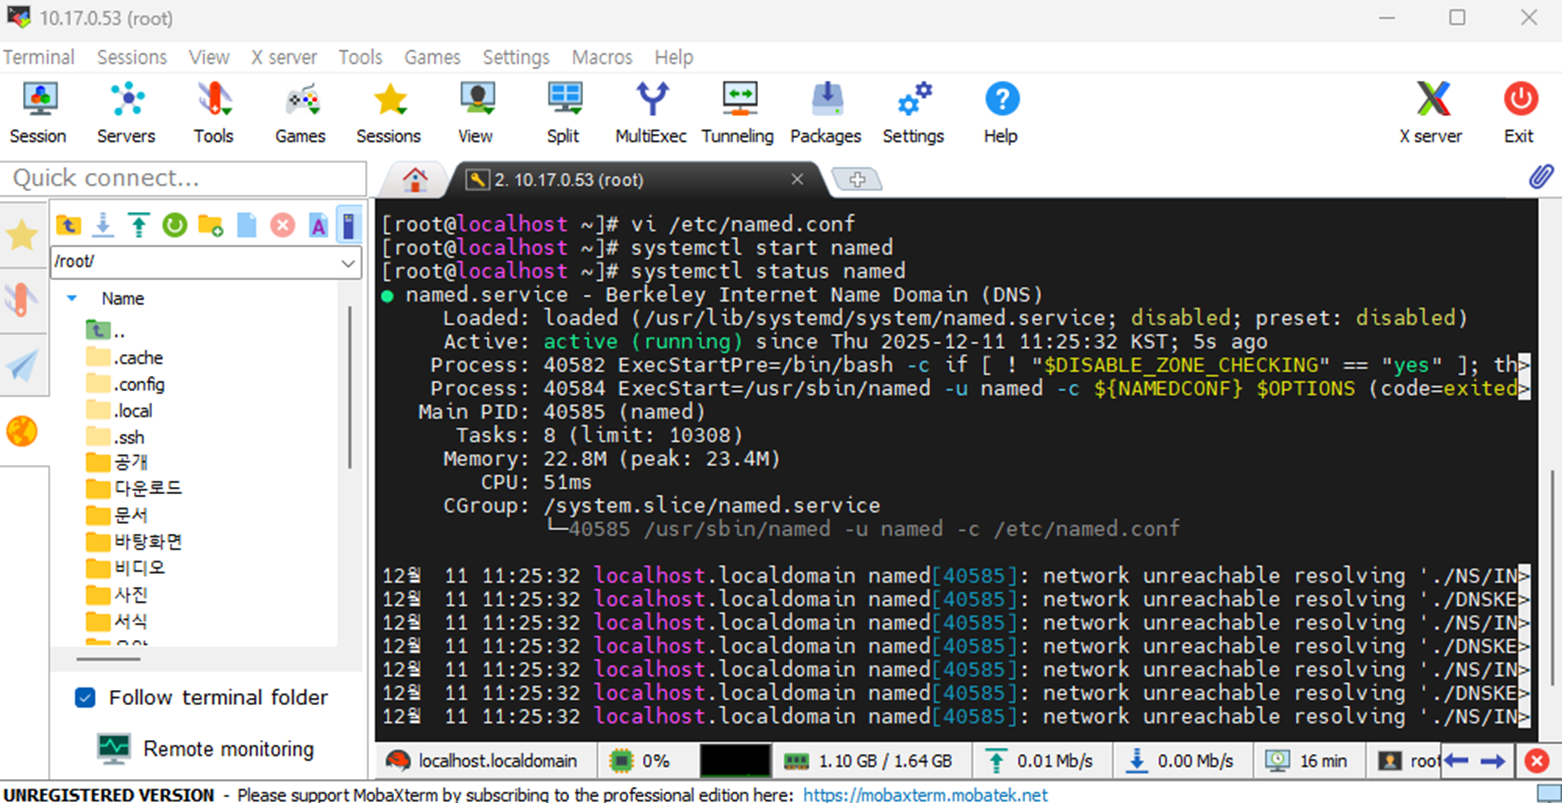The height and width of the screenshot is (803, 1562).
Task: Open the X server menu in the menu bar
Action: (284, 57)
